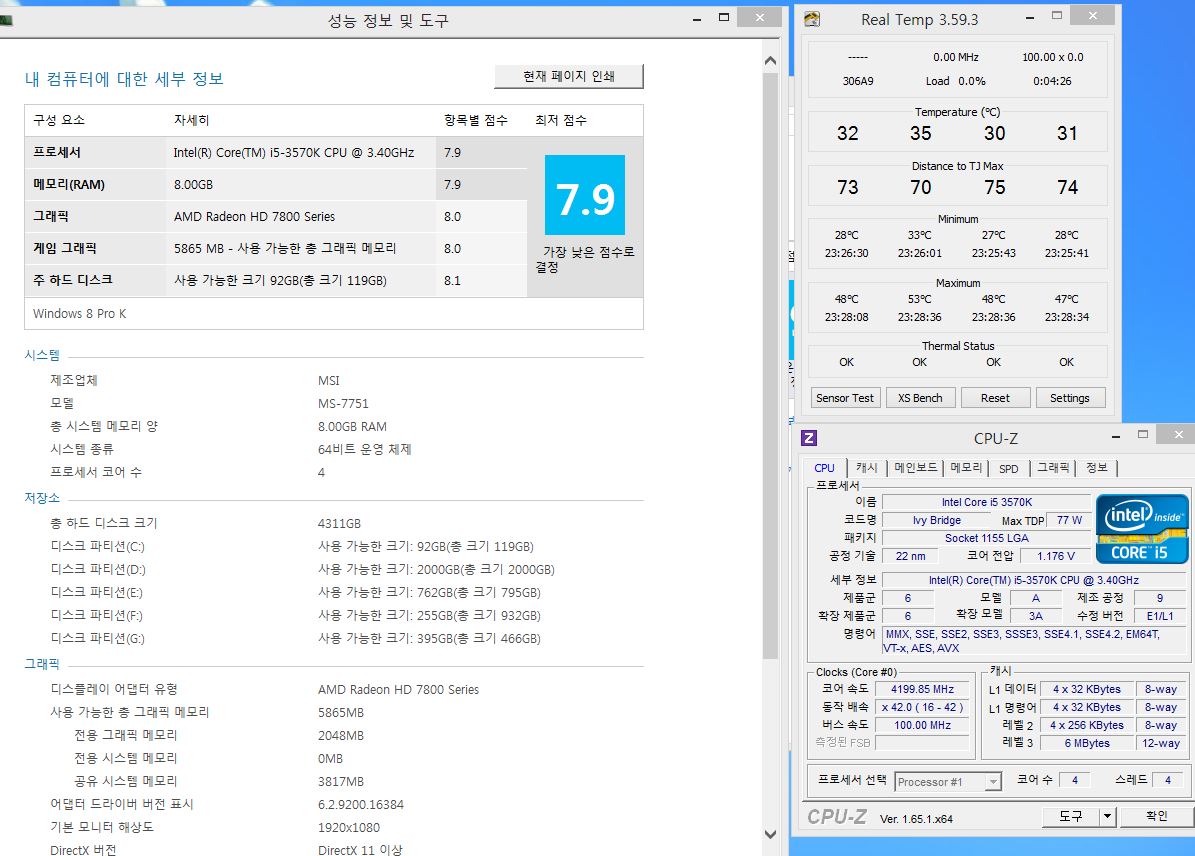
Task: Open the SPD tab
Action: (x=1008, y=468)
